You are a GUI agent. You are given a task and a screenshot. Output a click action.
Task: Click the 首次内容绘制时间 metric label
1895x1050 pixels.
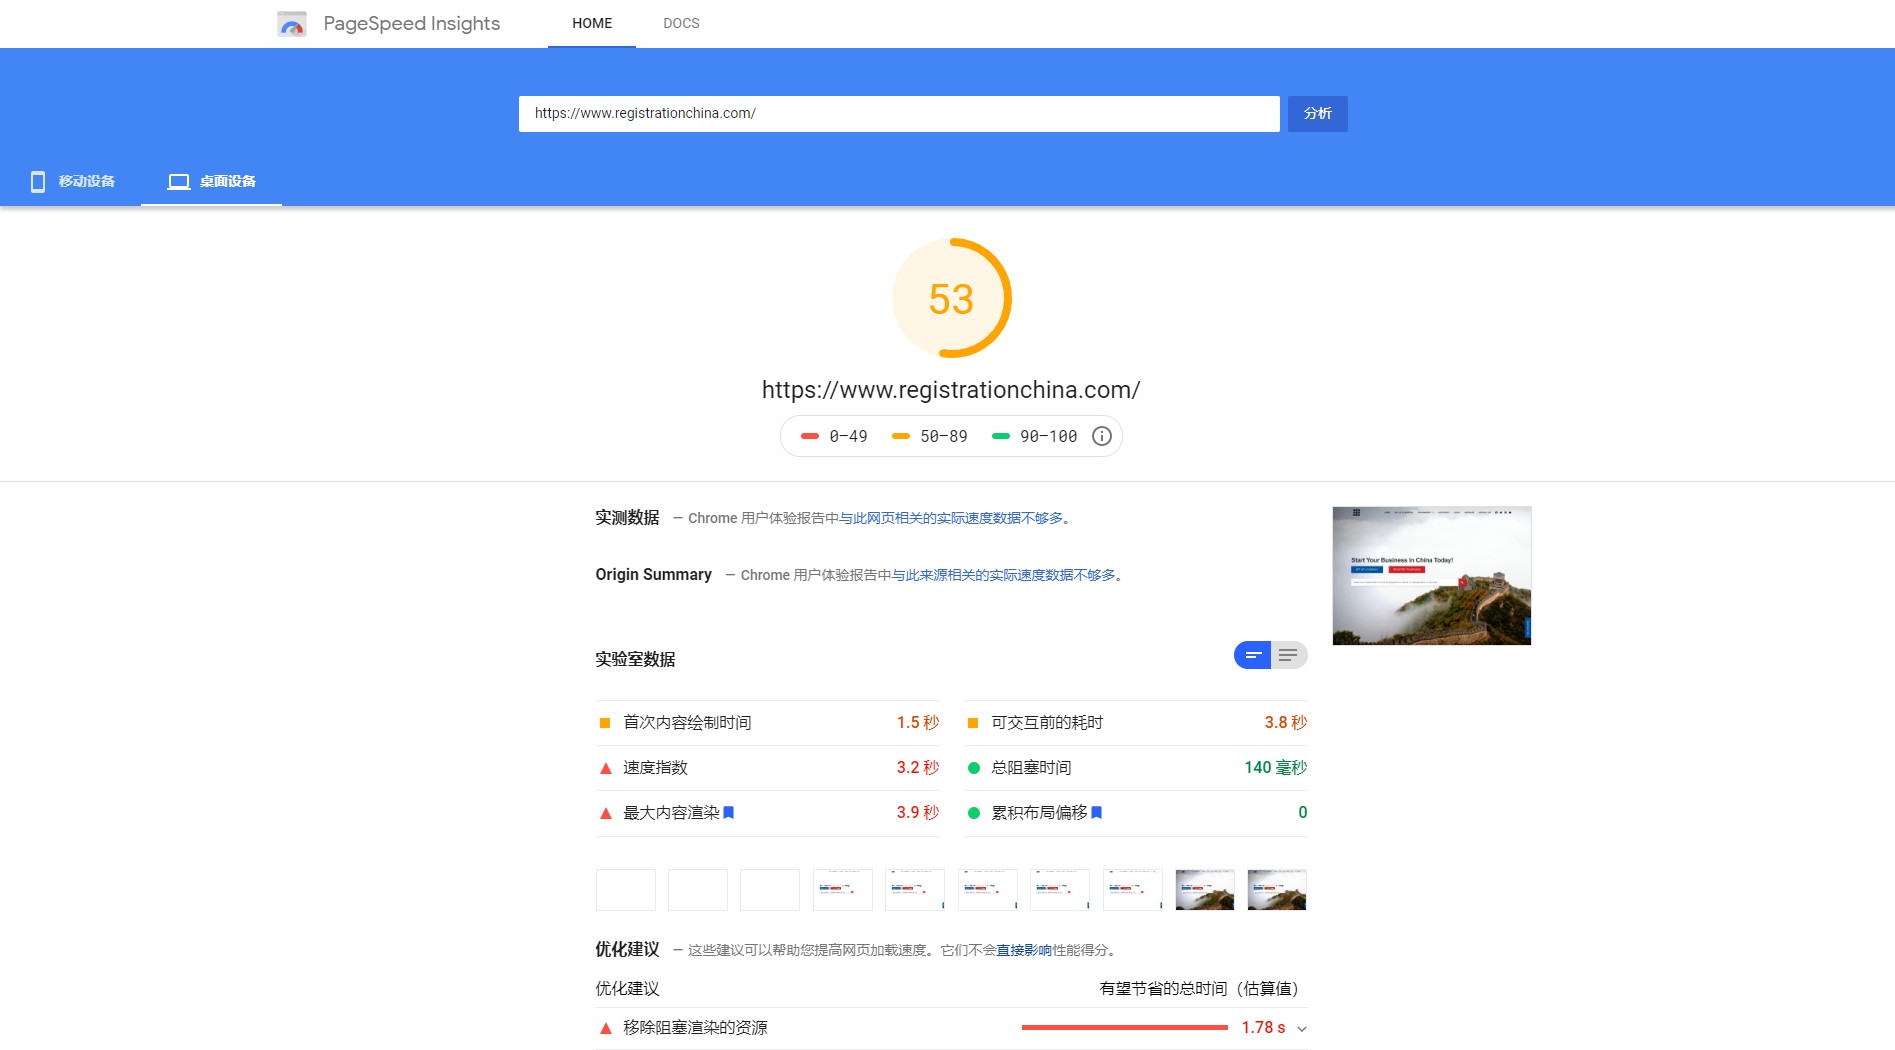[x=687, y=723]
